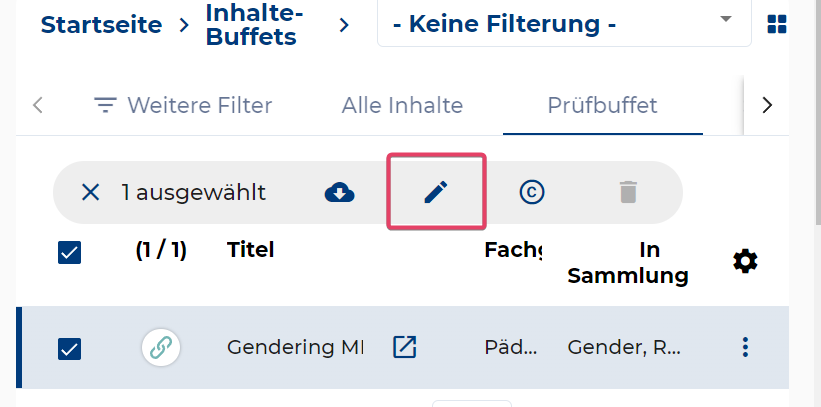This screenshot has width=821, height=407.
Task: Open license copyright icon
Action: (x=532, y=192)
